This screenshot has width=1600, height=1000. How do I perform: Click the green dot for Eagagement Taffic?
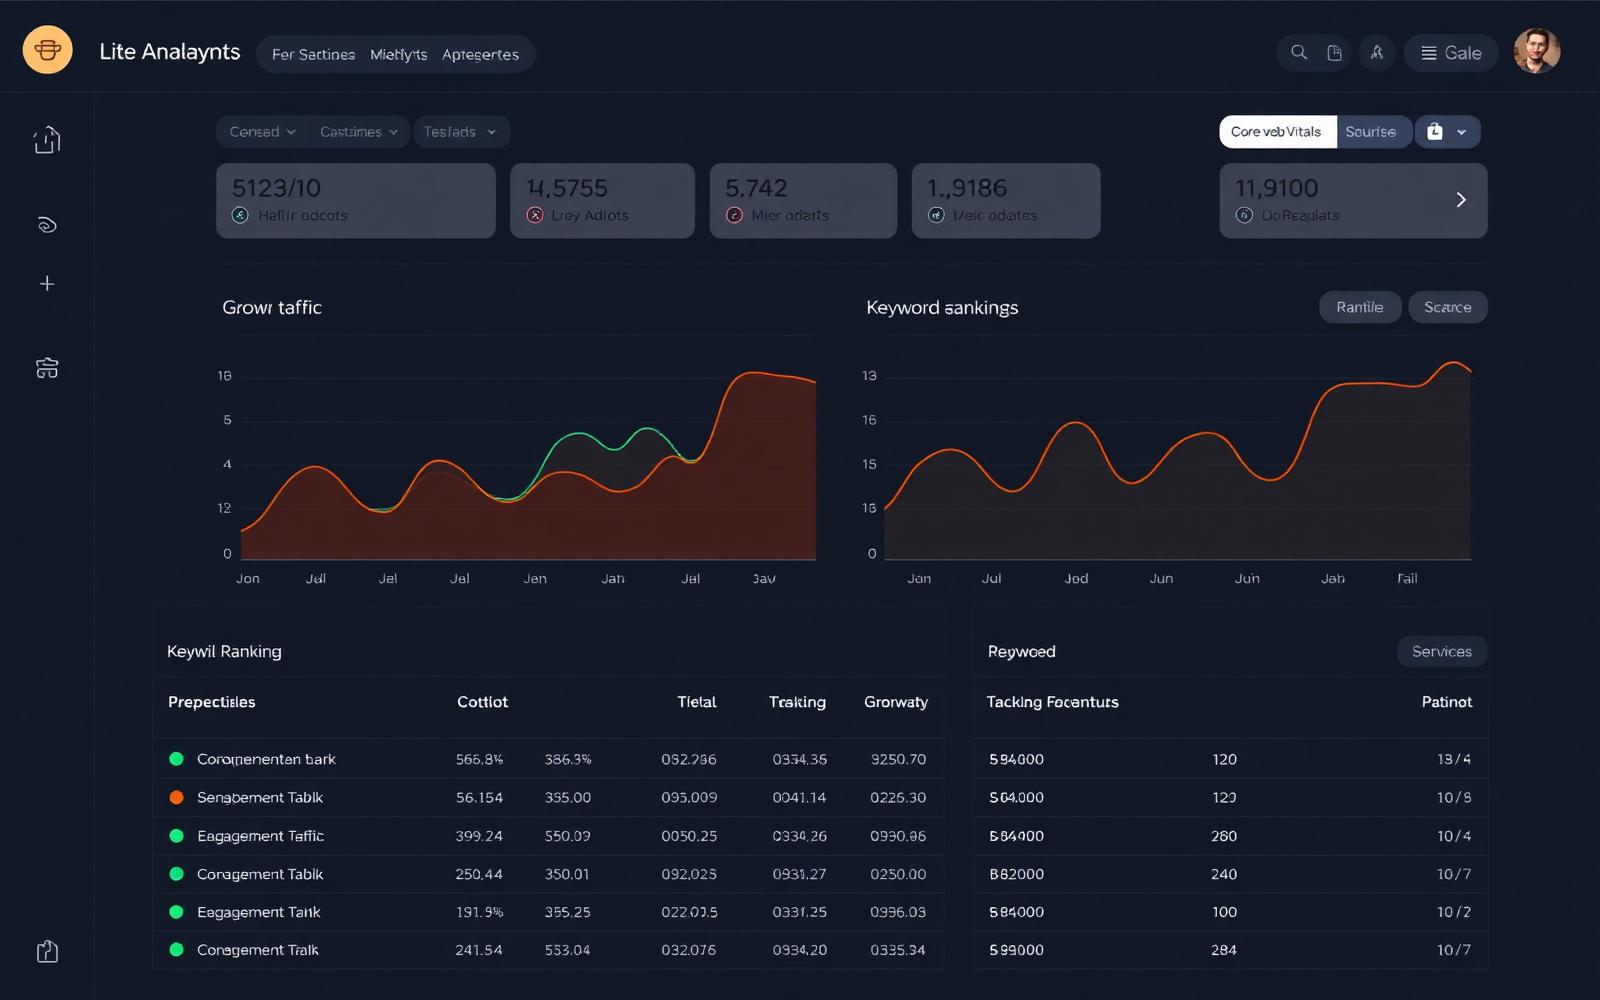(177, 836)
